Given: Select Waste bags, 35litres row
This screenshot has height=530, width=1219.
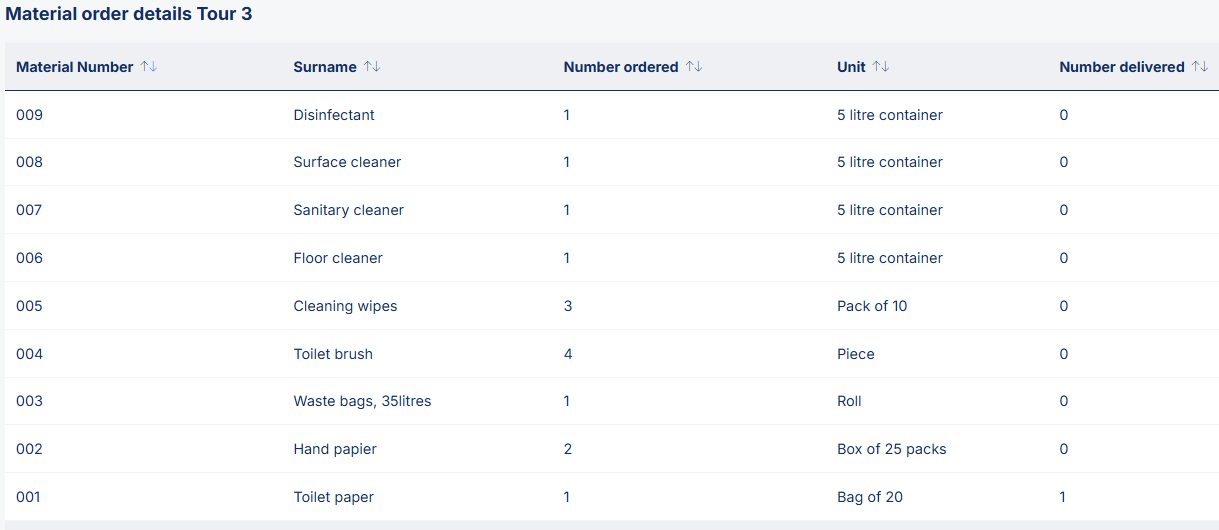Looking at the screenshot, I should pos(362,401).
